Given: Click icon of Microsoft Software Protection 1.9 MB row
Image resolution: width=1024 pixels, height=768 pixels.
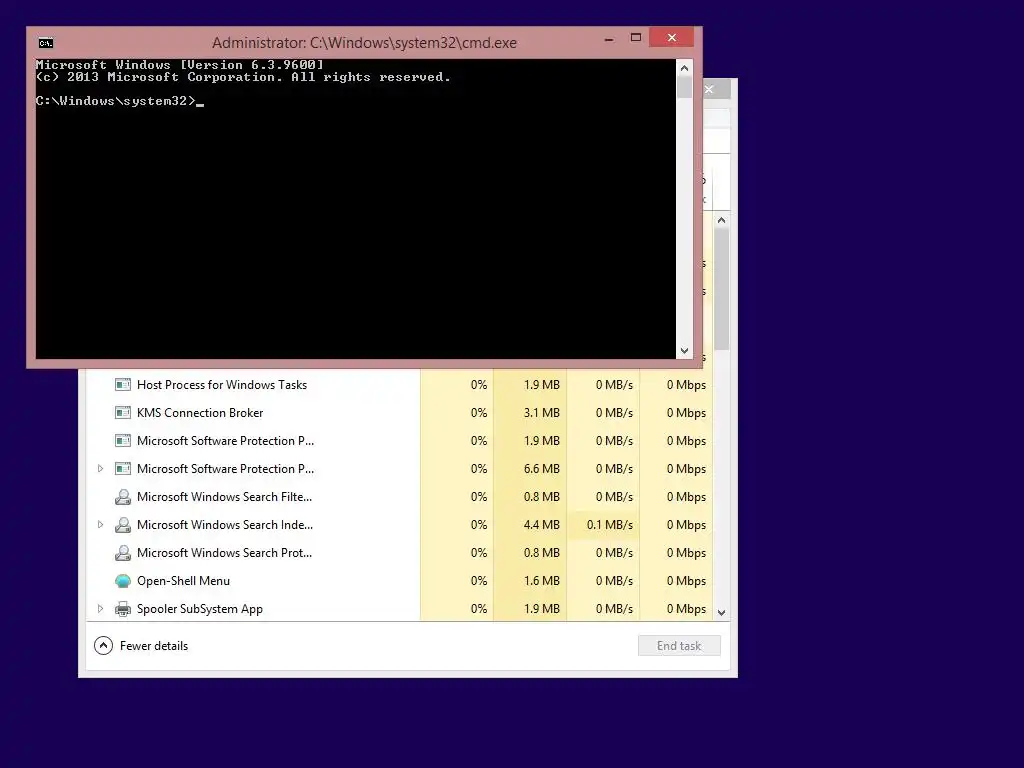Looking at the screenshot, I should [123, 441].
